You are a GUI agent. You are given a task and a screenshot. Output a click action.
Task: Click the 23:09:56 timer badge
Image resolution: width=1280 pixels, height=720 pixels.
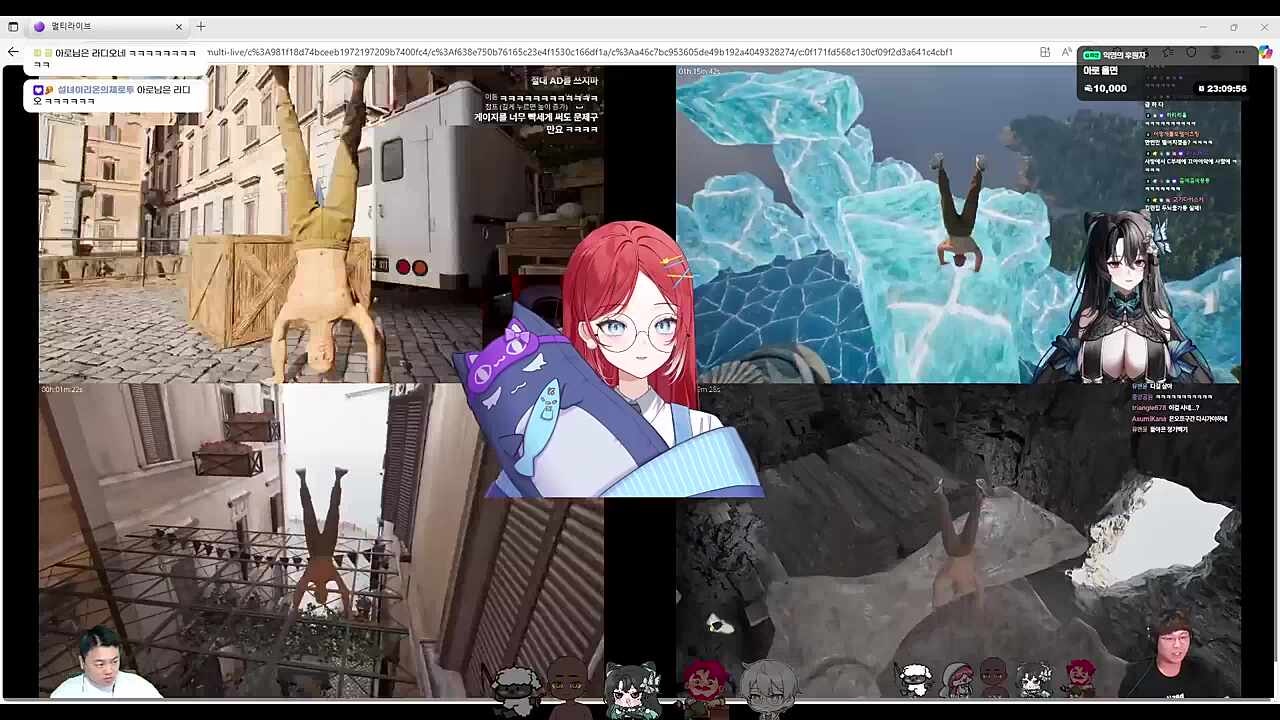coord(1221,88)
